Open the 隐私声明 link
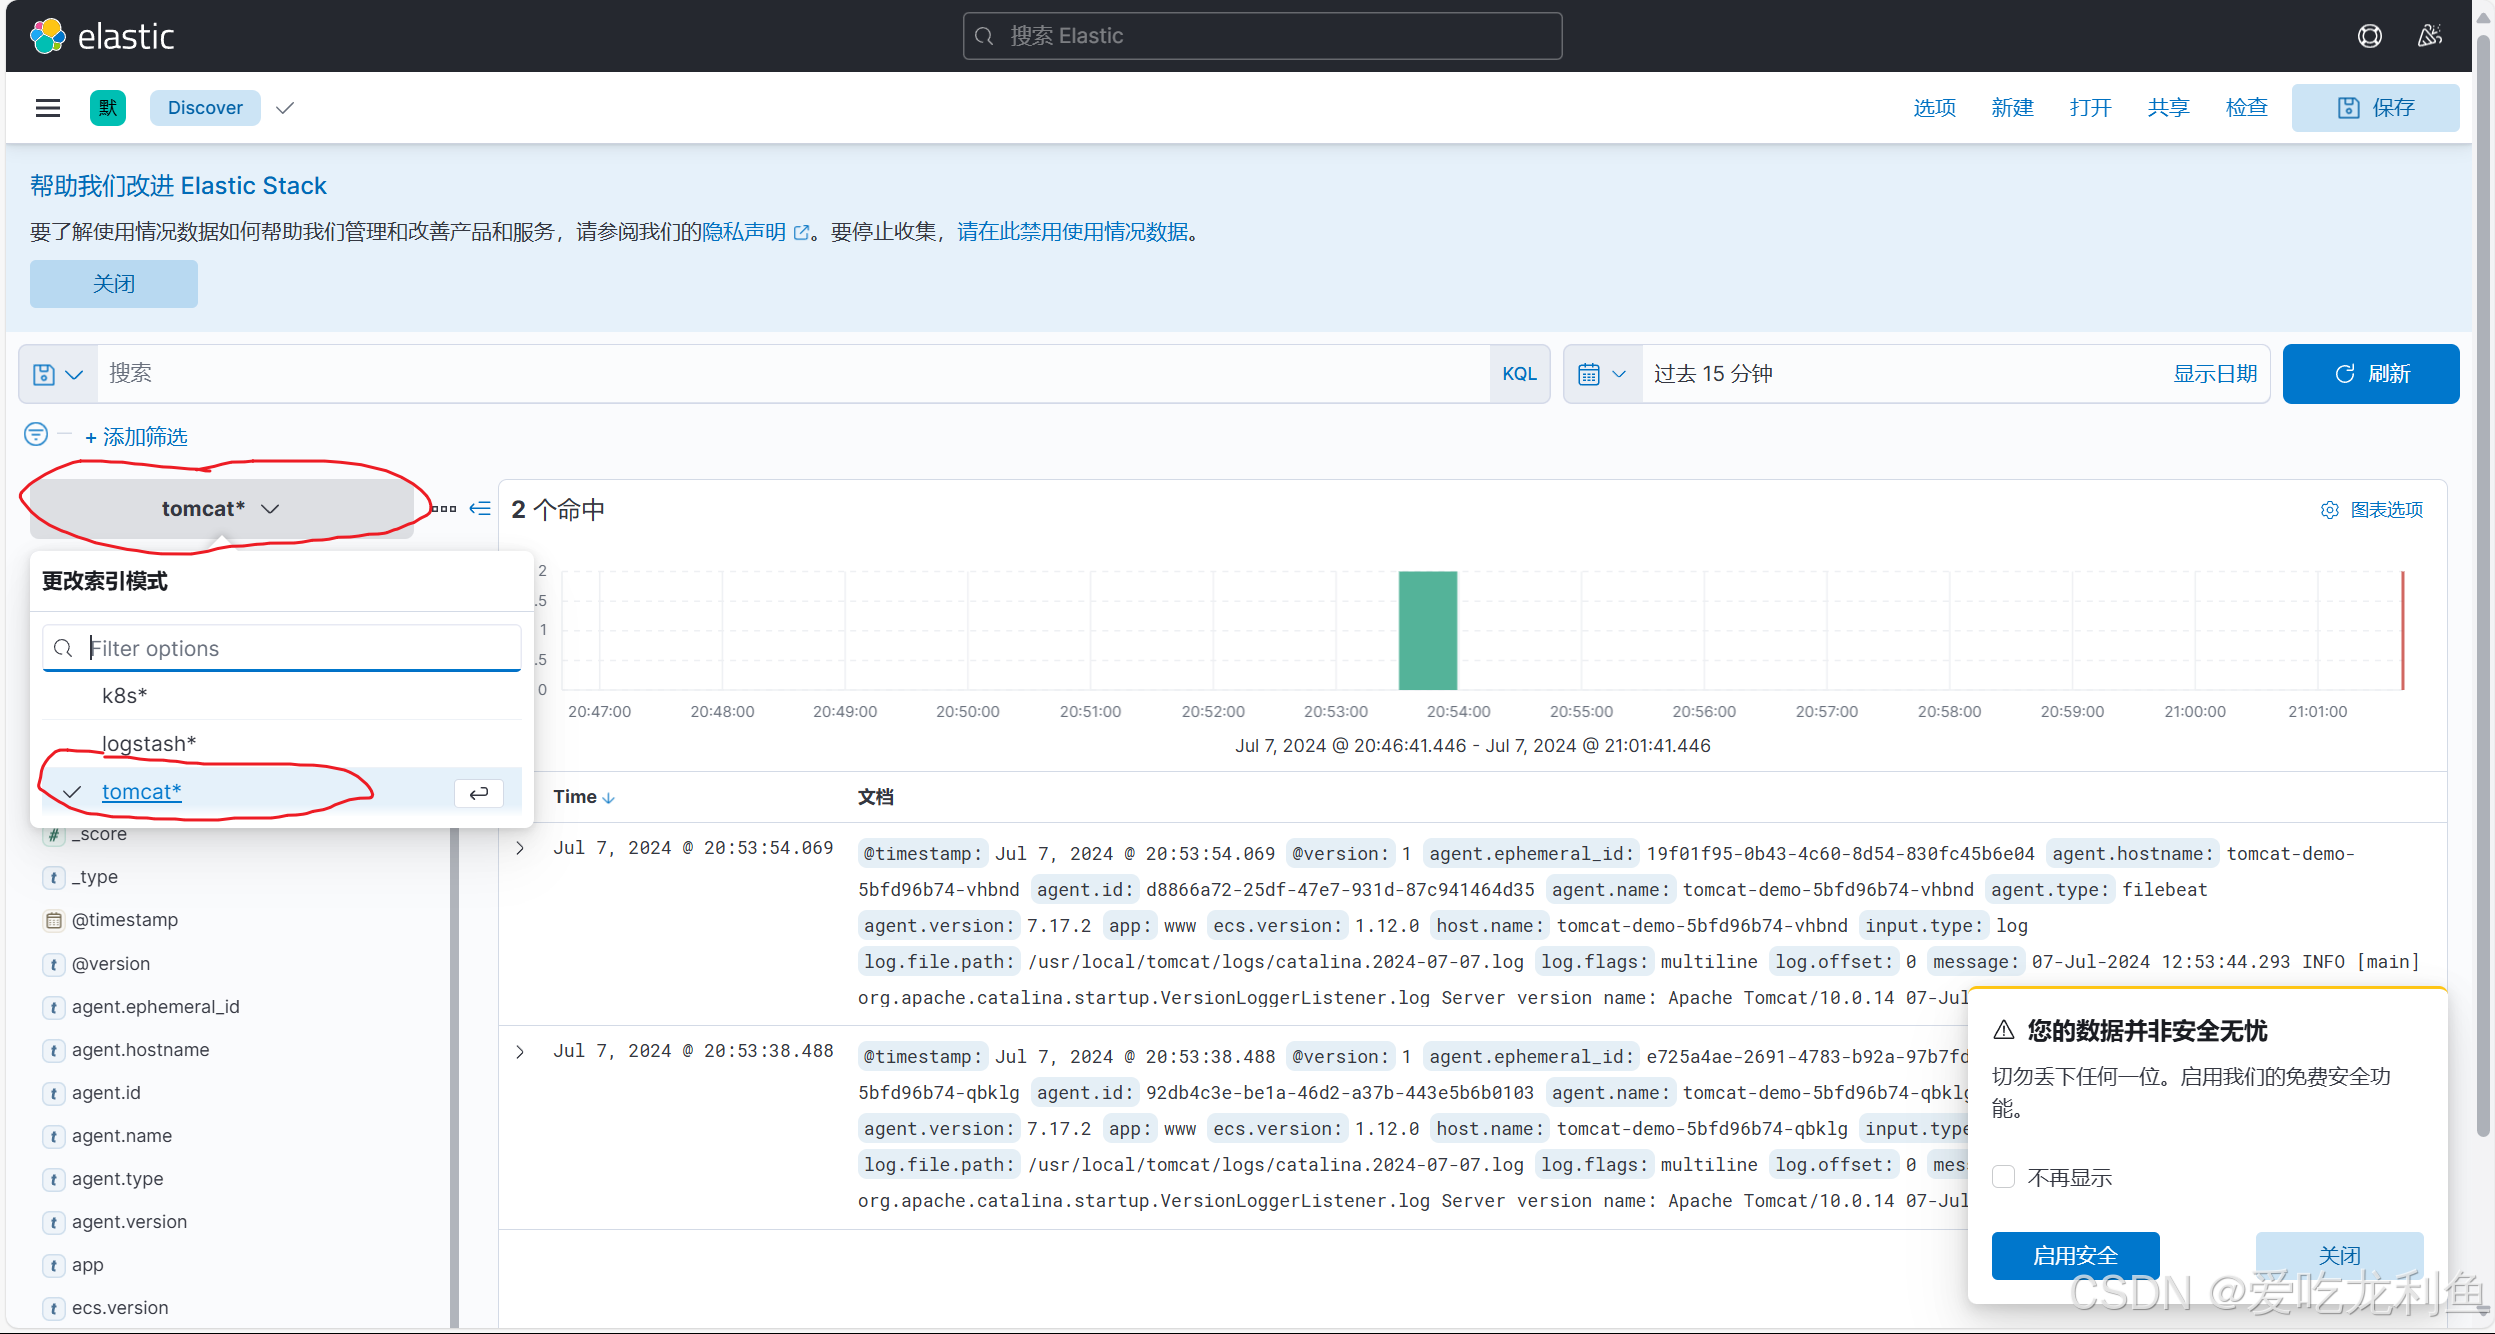 (744, 232)
